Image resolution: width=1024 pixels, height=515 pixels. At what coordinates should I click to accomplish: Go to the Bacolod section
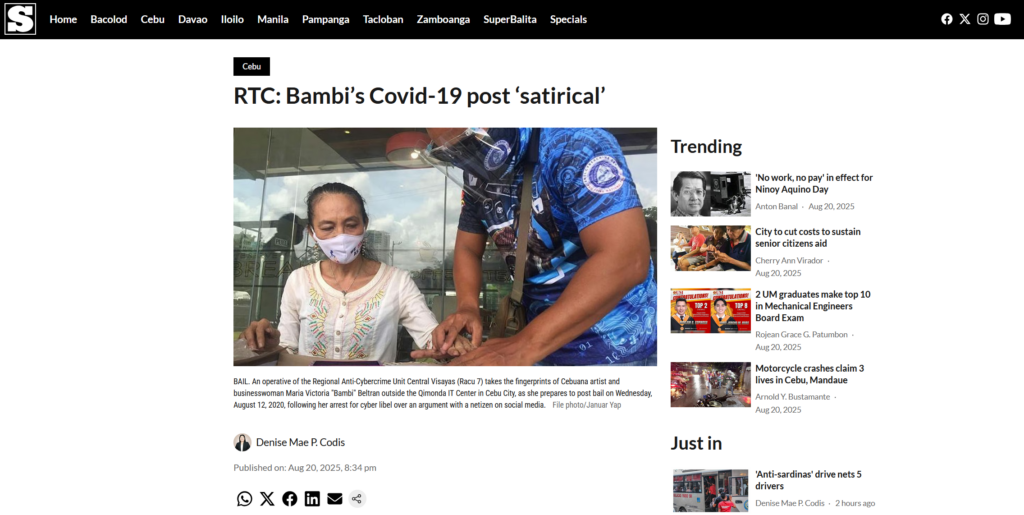108,20
